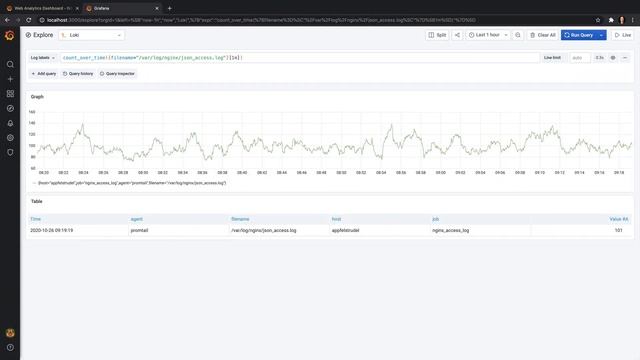Split the Explore view
This screenshot has height=360, width=640.
point(437,35)
